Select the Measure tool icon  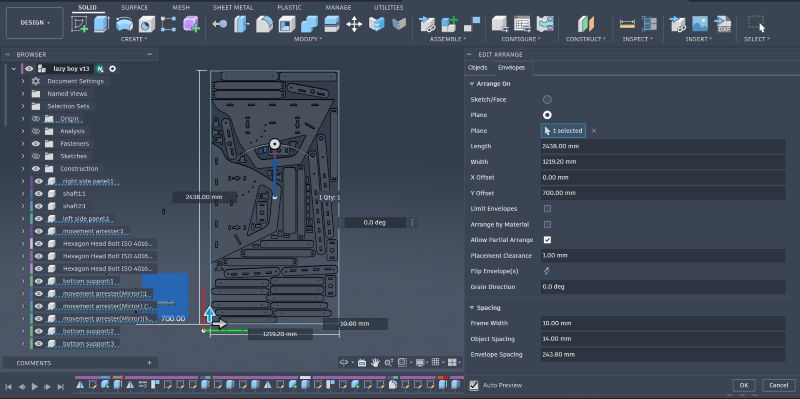click(x=627, y=23)
